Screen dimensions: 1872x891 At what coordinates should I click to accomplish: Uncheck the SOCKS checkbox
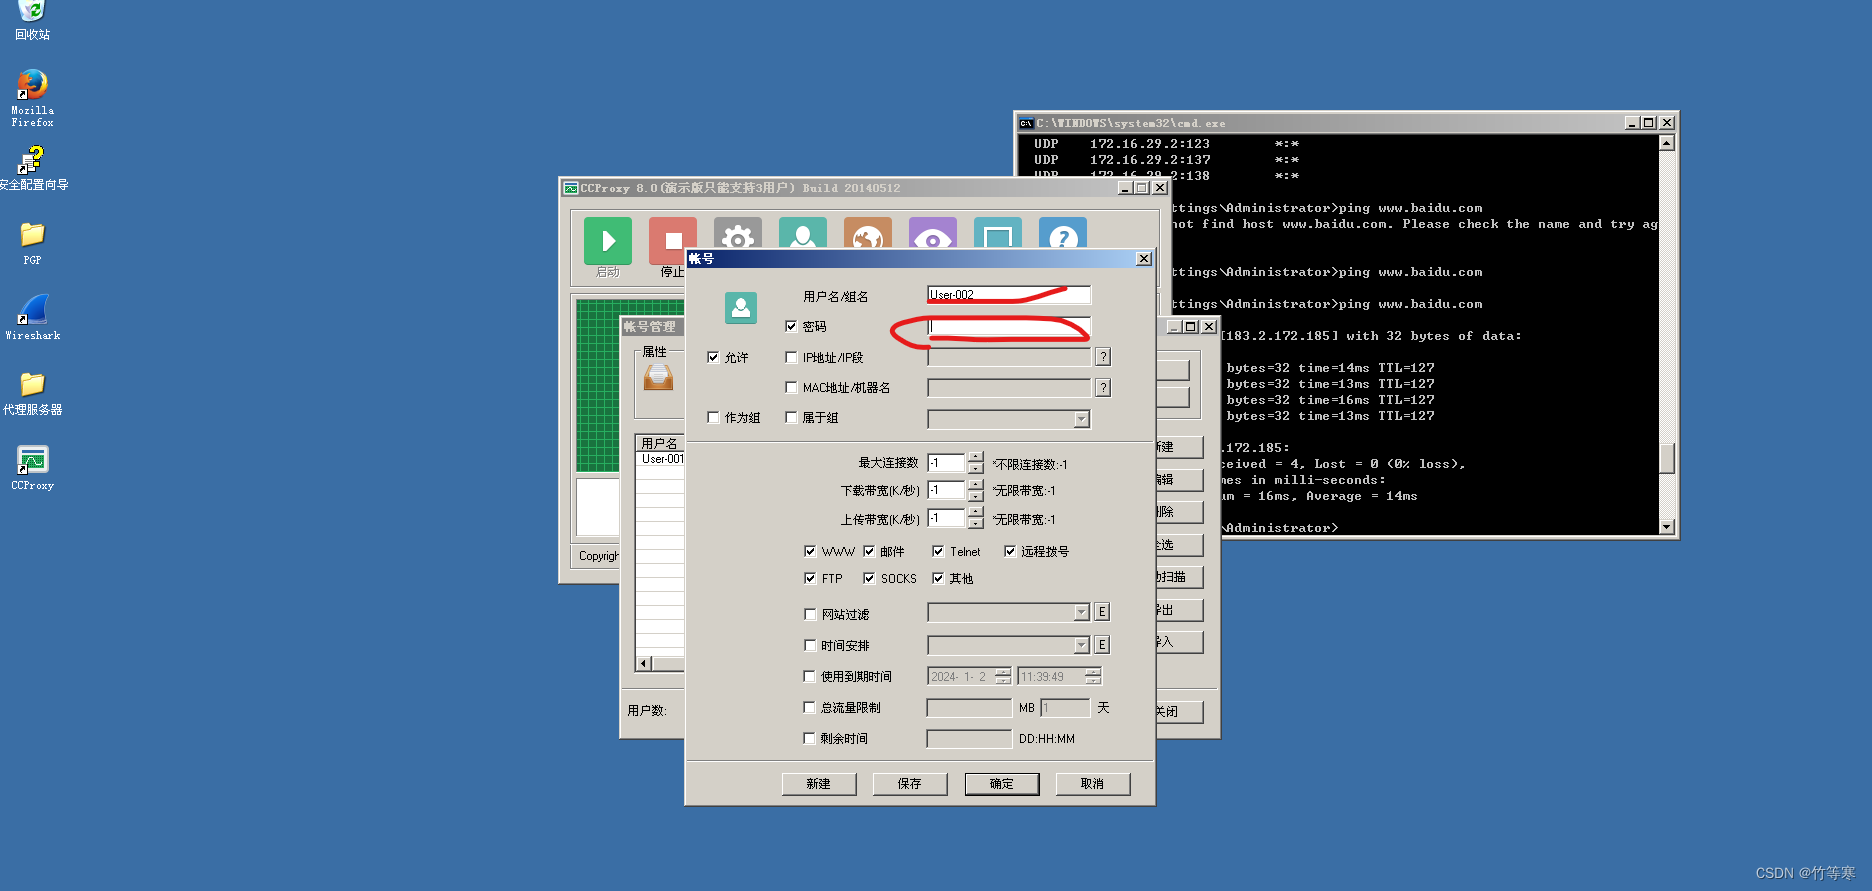869,578
